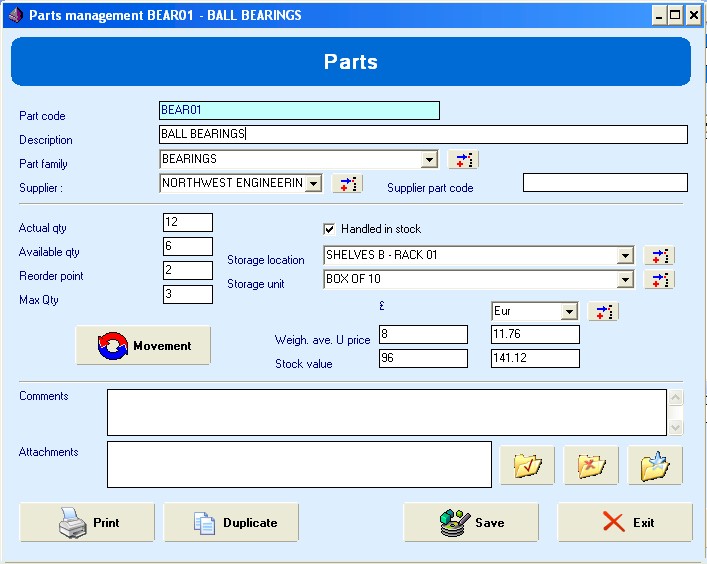
Task: Click the add-new icon beside Eur currency
Action: (x=603, y=312)
